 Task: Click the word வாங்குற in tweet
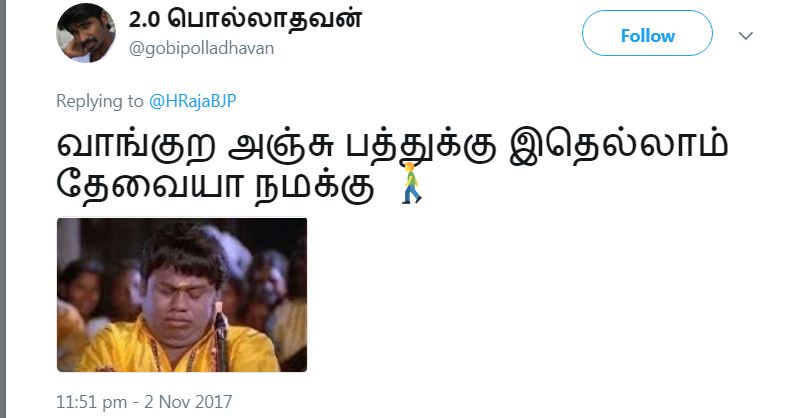137,146
